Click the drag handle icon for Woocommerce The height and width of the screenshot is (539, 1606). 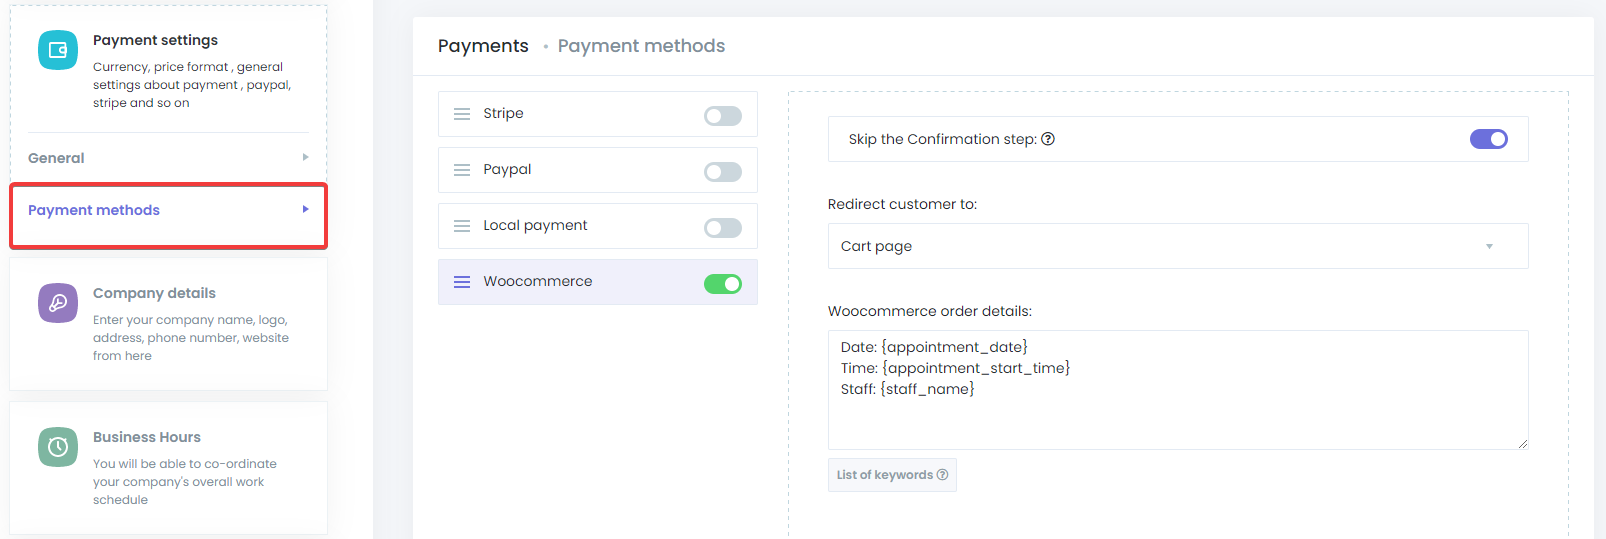[x=462, y=282]
